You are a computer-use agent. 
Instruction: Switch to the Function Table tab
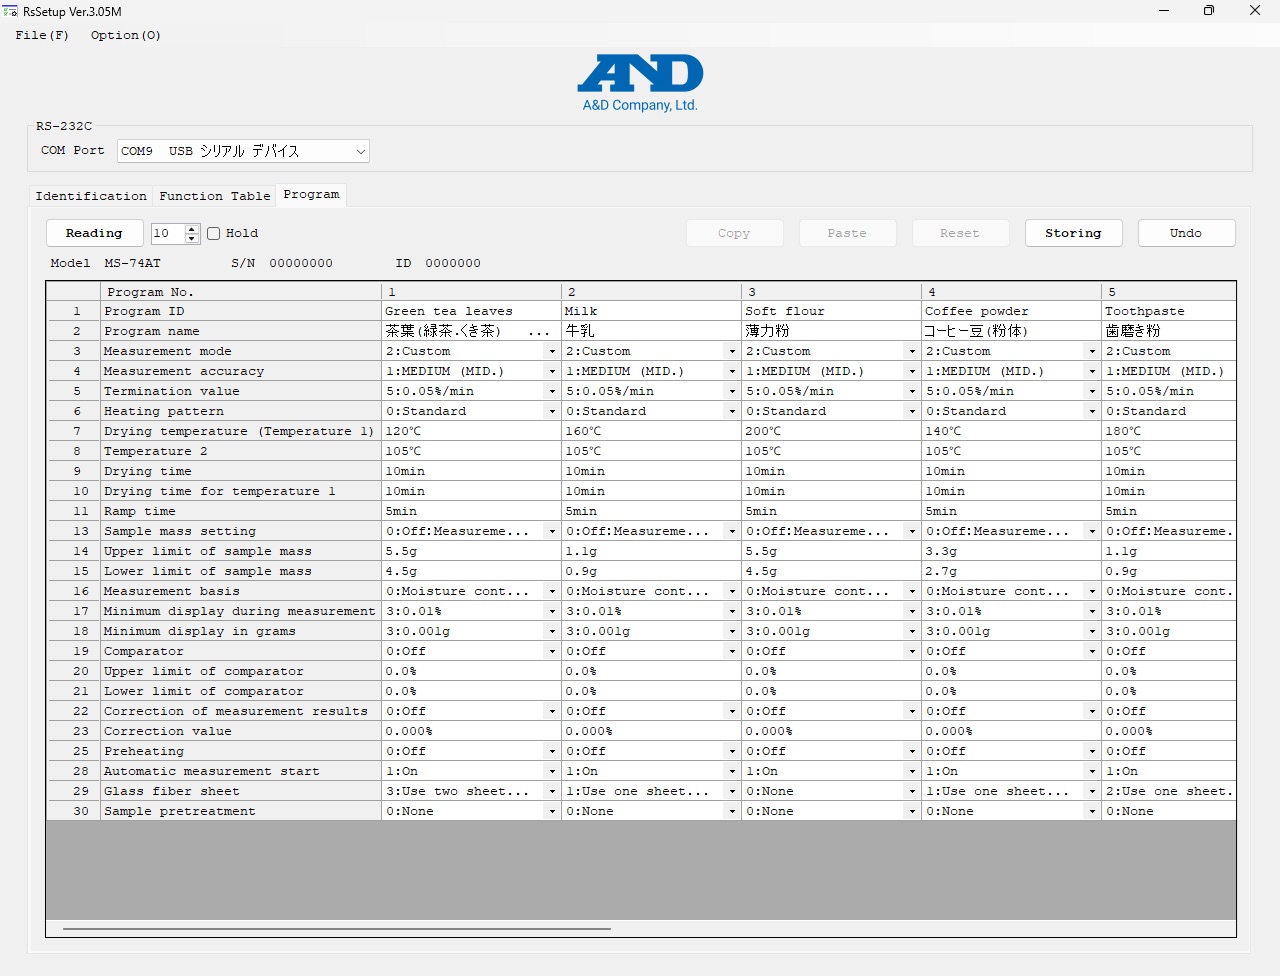pos(214,196)
